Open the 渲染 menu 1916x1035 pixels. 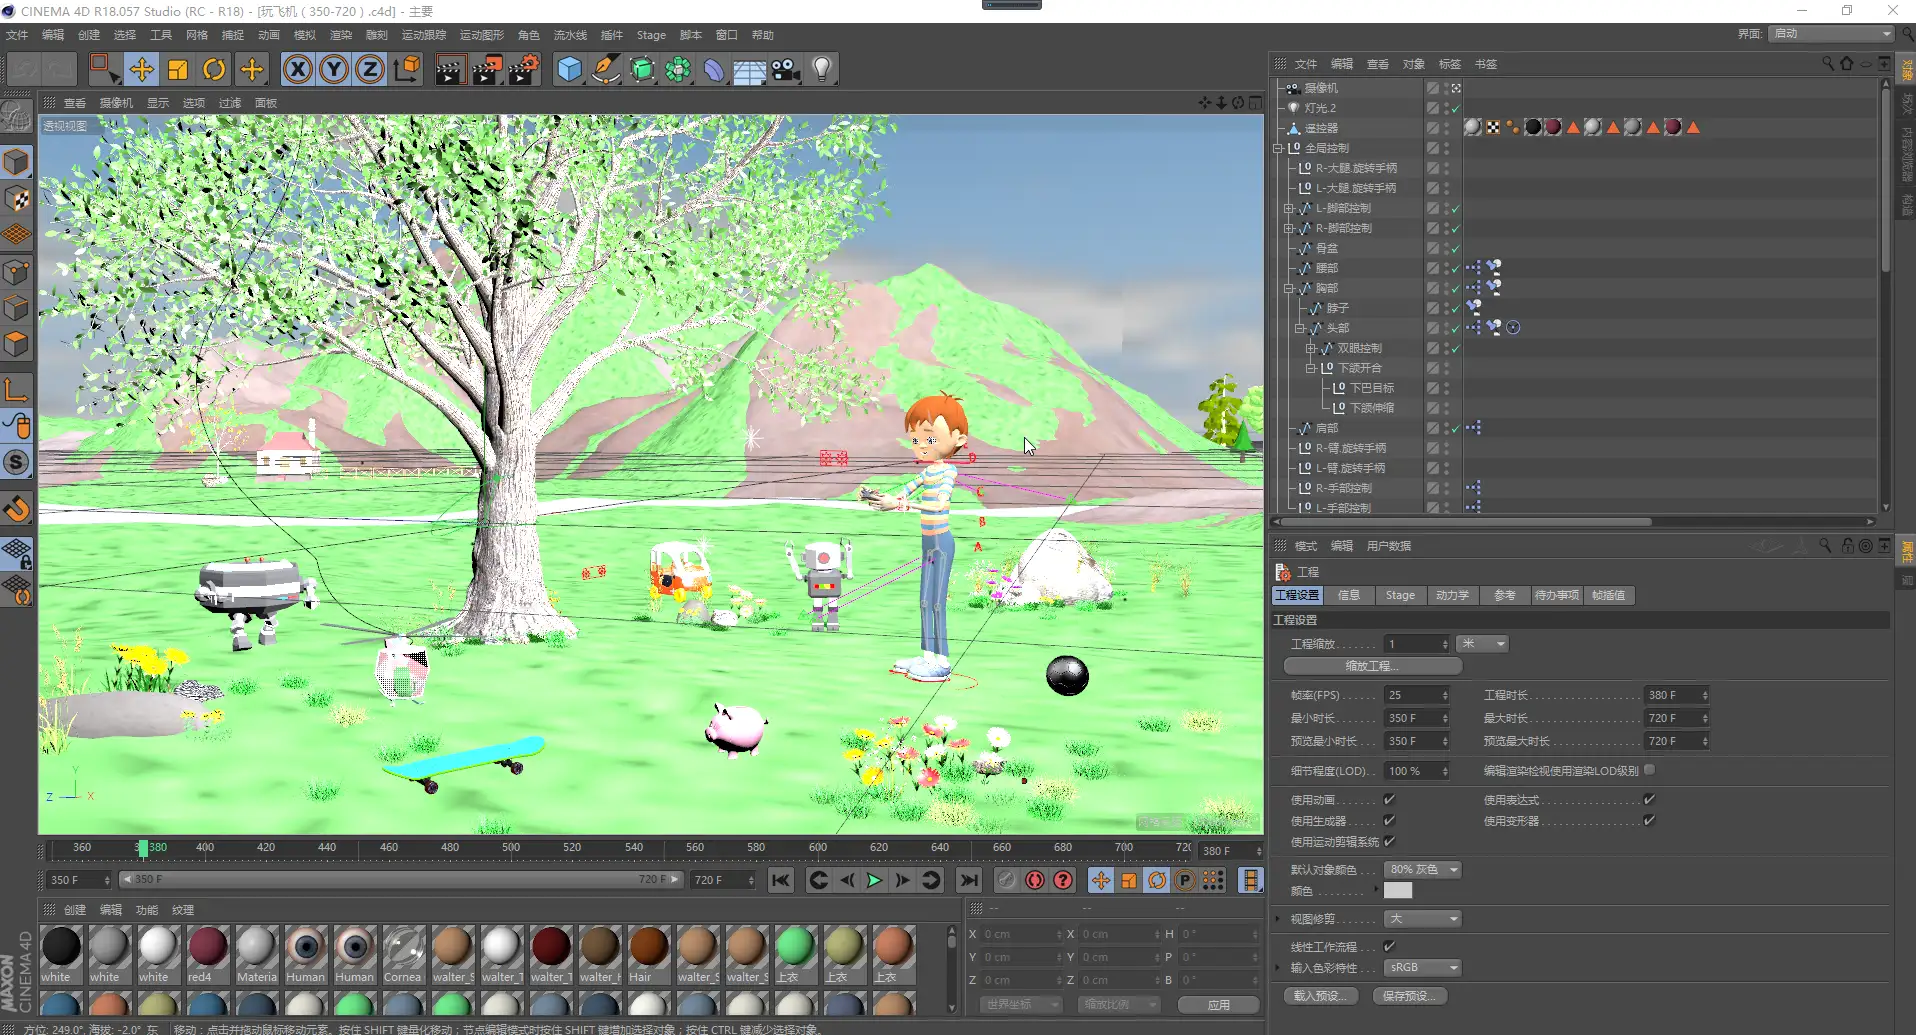pos(341,35)
